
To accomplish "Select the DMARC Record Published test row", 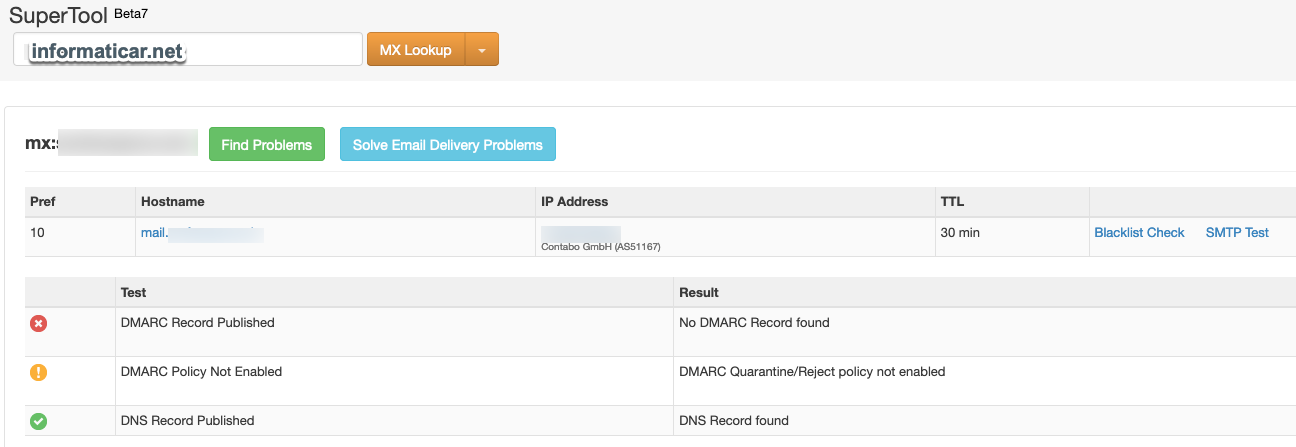I will pos(660,333).
